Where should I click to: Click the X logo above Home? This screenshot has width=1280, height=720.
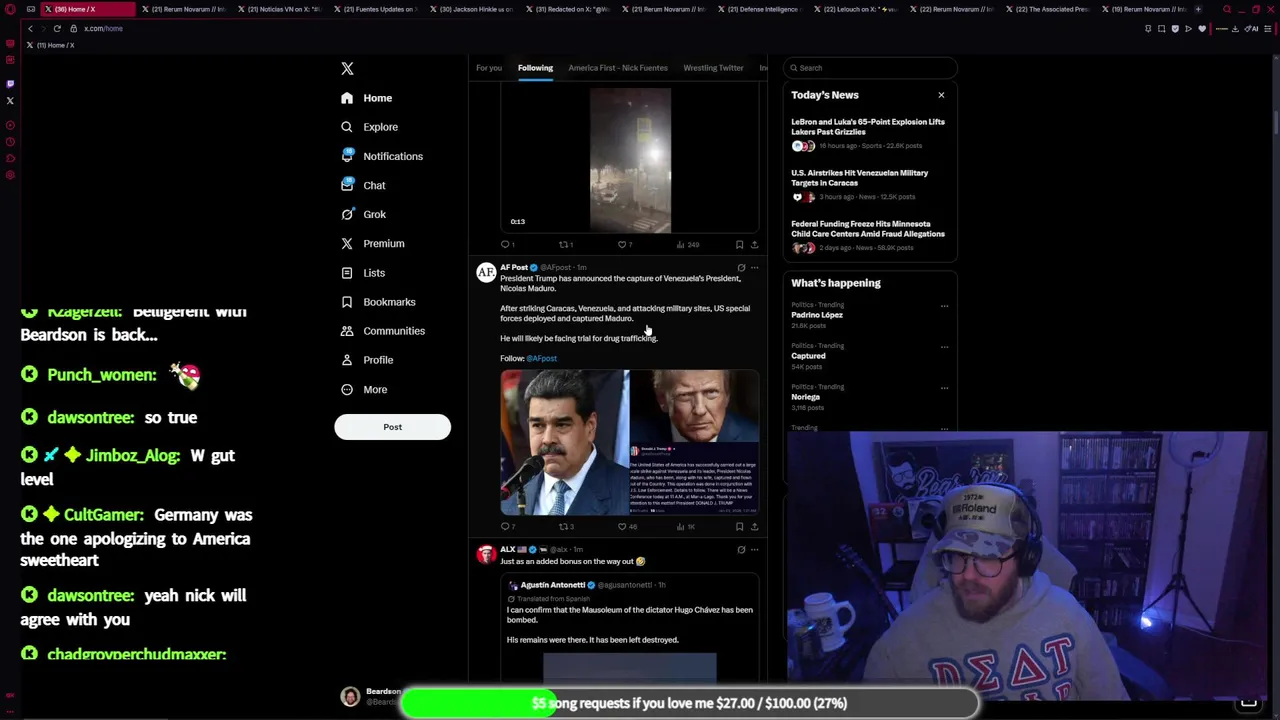pos(347,68)
